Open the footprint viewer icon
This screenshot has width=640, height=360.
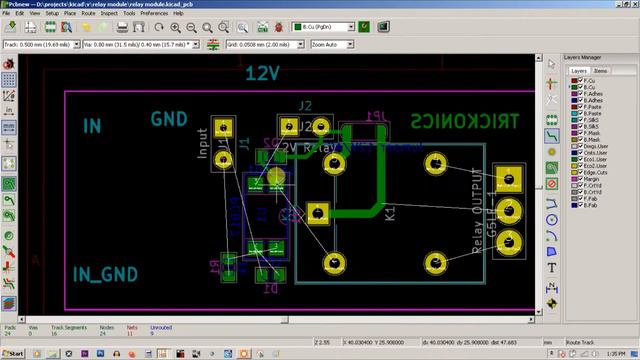coord(67,27)
